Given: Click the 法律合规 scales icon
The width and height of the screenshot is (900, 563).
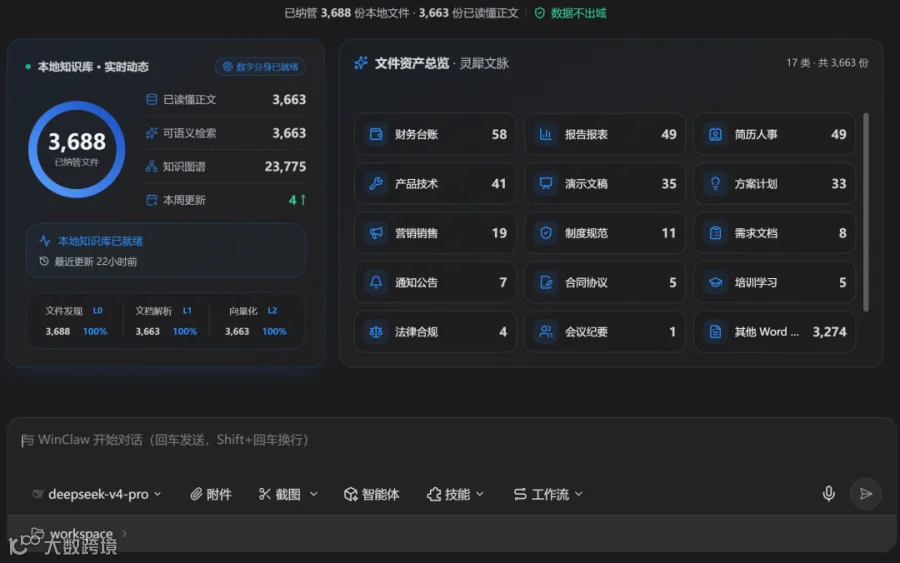Looking at the screenshot, I should 376,332.
